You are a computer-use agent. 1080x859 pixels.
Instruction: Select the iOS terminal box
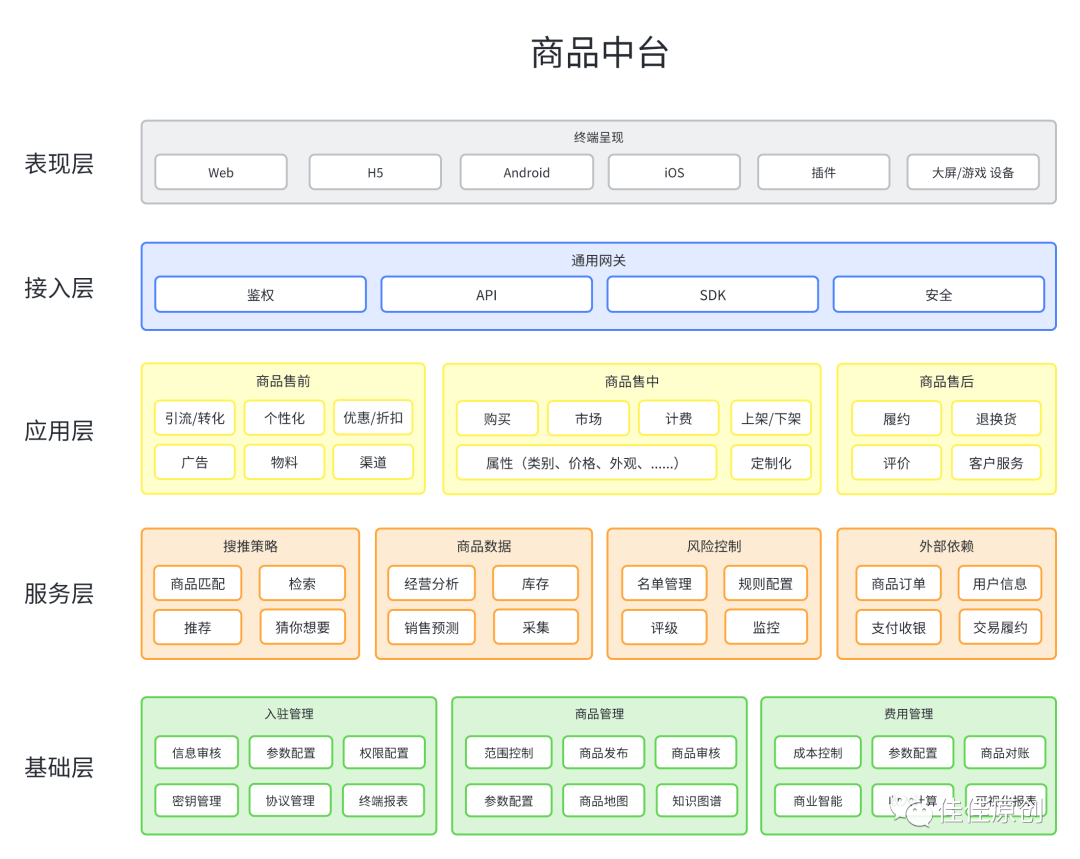pyautogui.click(x=674, y=172)
